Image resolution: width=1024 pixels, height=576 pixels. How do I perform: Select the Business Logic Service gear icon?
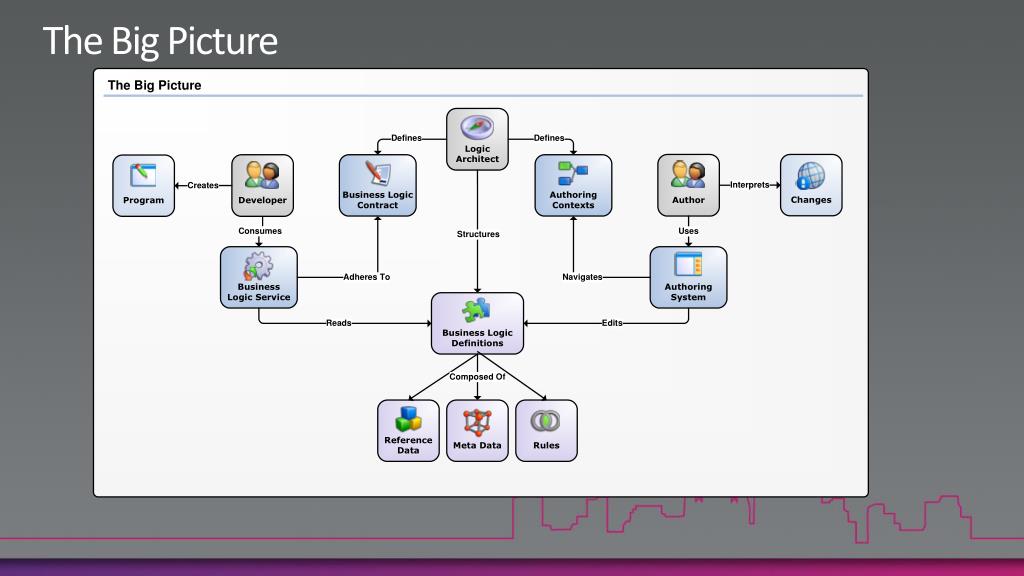tap(258, 266)
